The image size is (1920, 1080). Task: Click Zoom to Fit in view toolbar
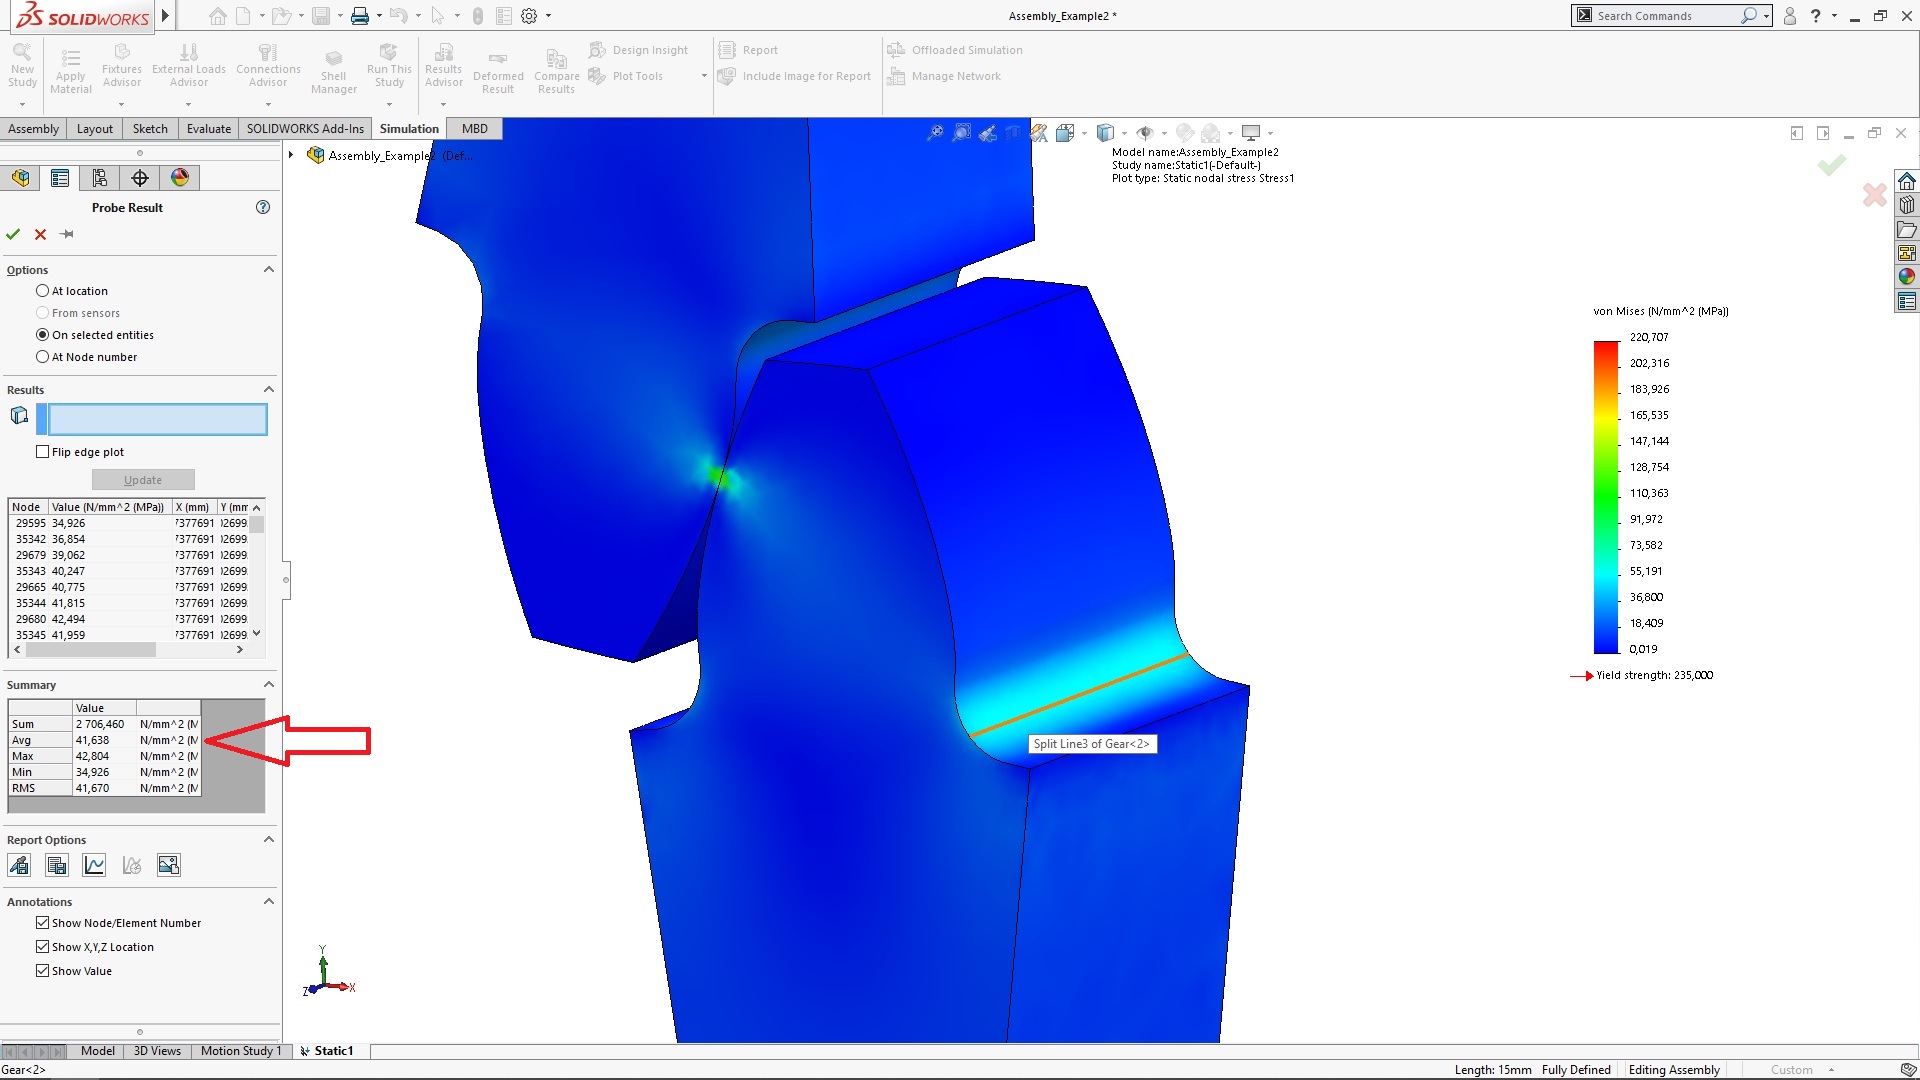935,132
